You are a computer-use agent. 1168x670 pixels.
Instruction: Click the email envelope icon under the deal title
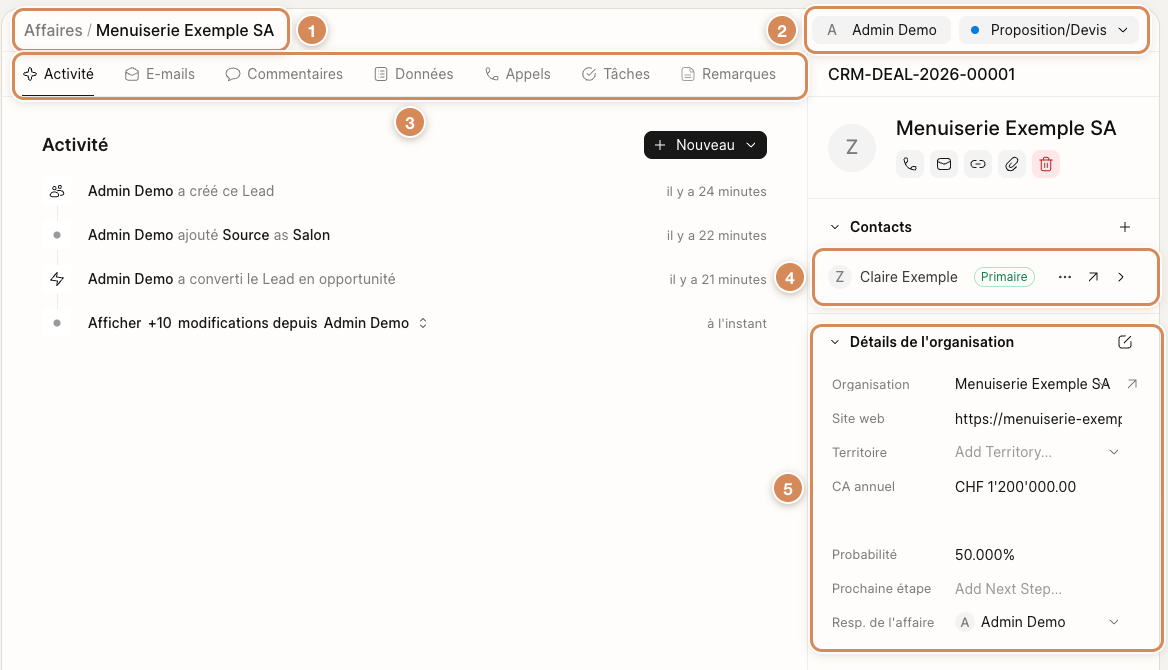click(944, 164)
